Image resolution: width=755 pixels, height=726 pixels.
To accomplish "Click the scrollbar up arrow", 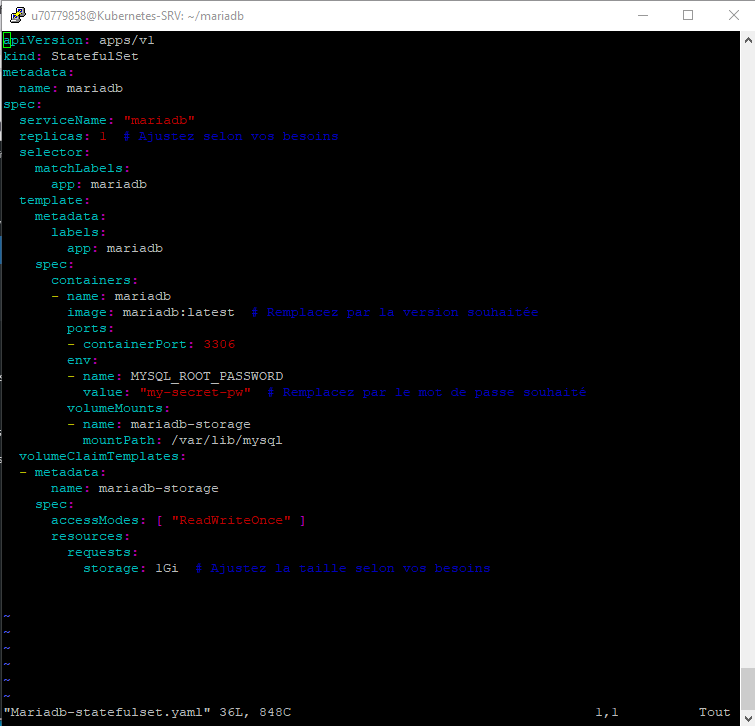I will 746,39.
